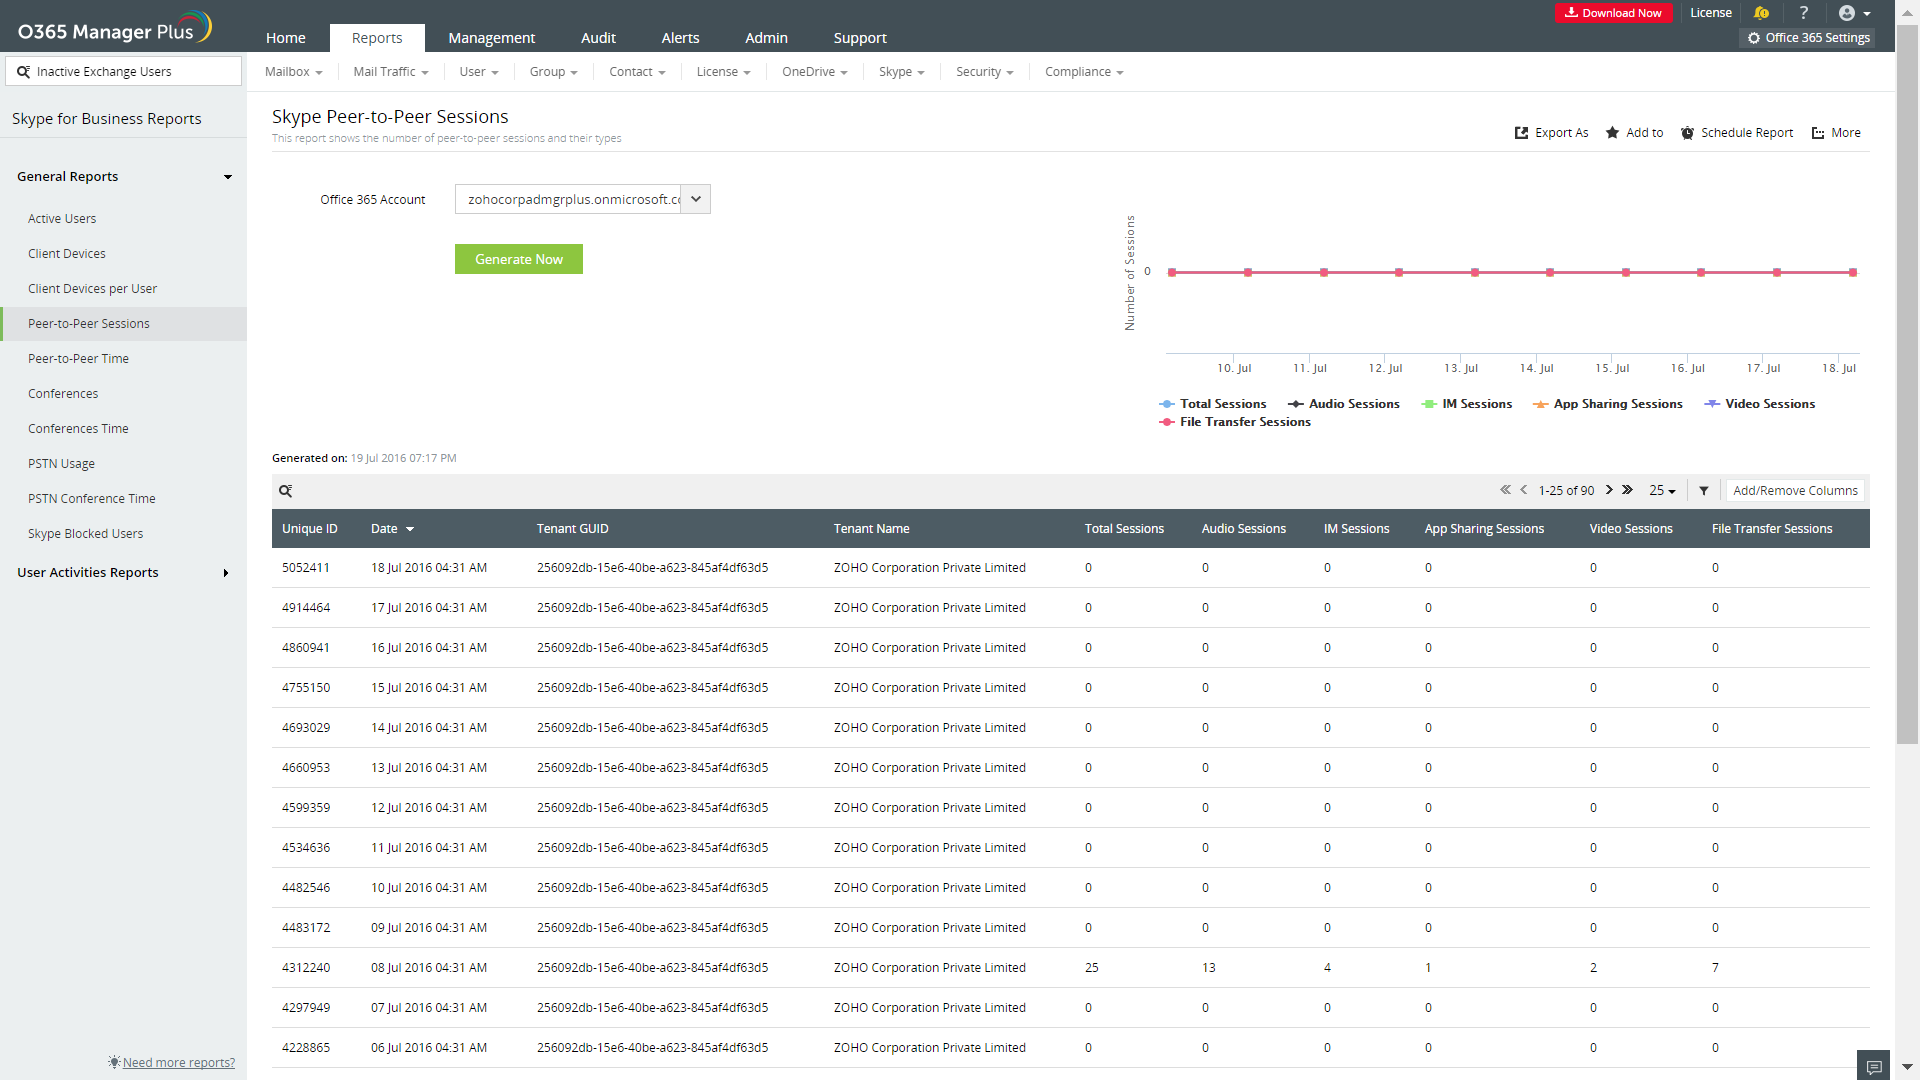Open the Office 365 Account dropdown
The width and height of the screenshot is (1920, 1080).
[696, 199]
